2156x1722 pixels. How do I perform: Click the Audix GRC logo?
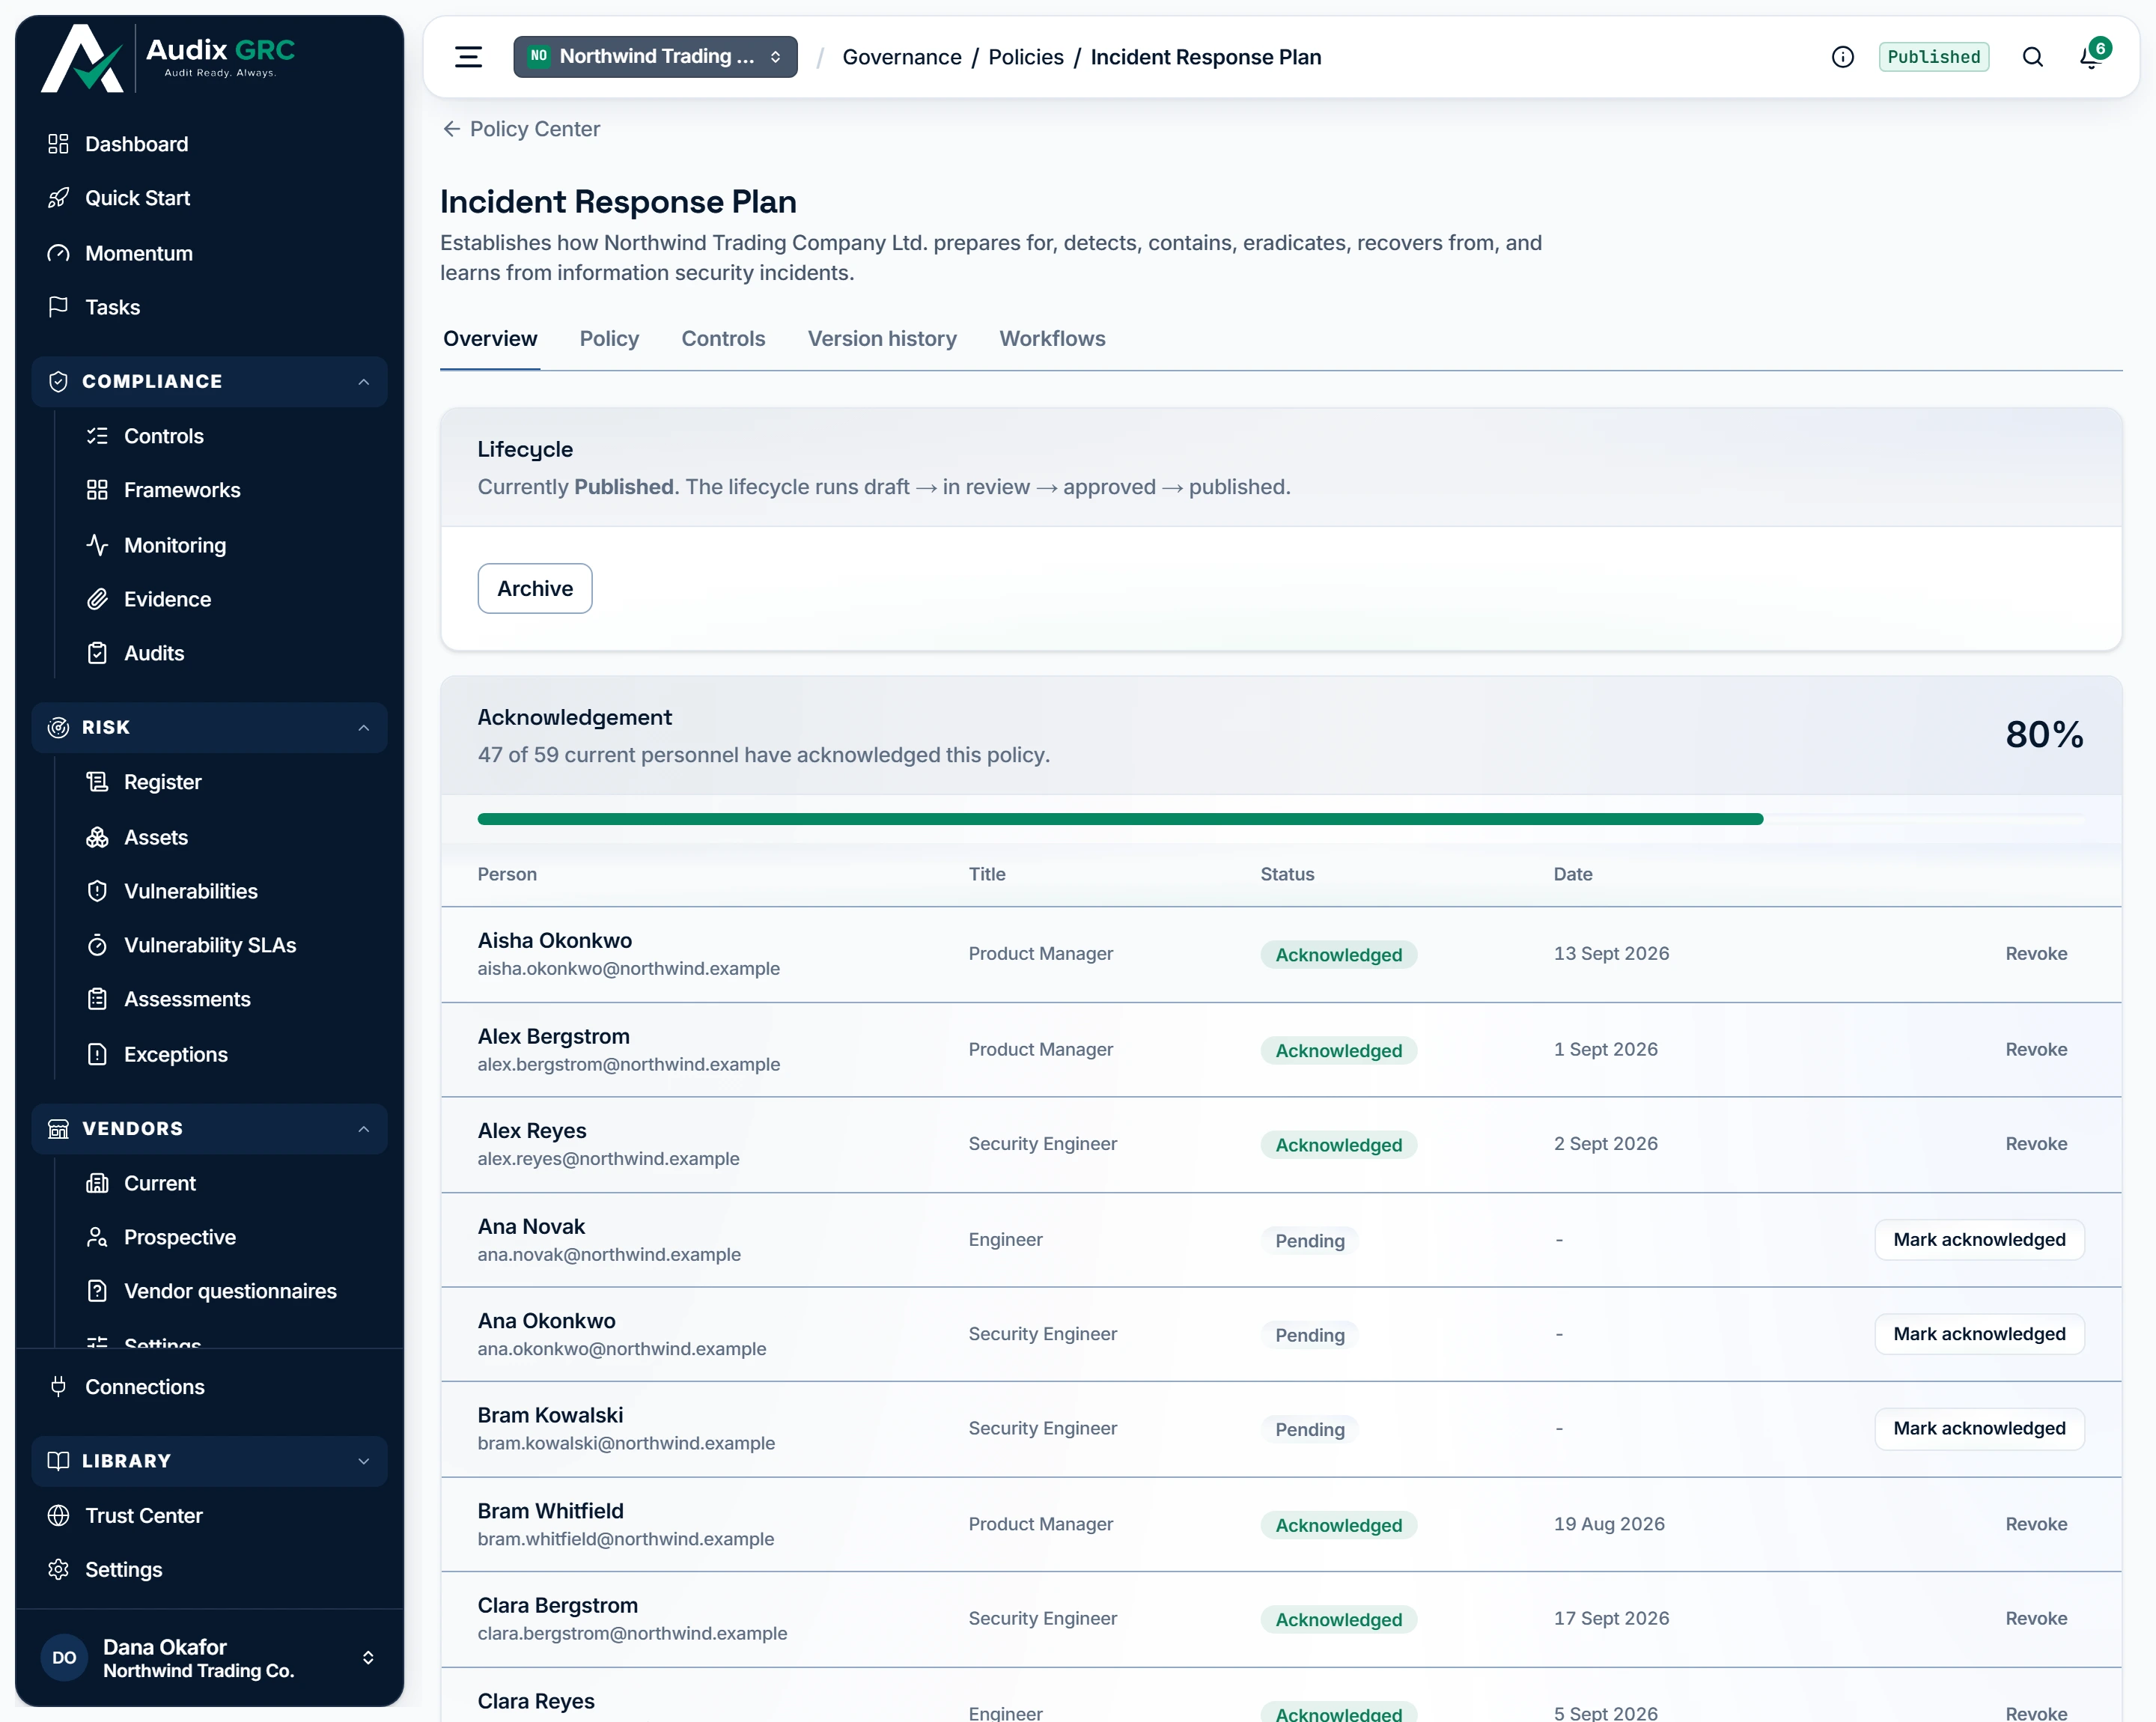click(x=168, y=58)
